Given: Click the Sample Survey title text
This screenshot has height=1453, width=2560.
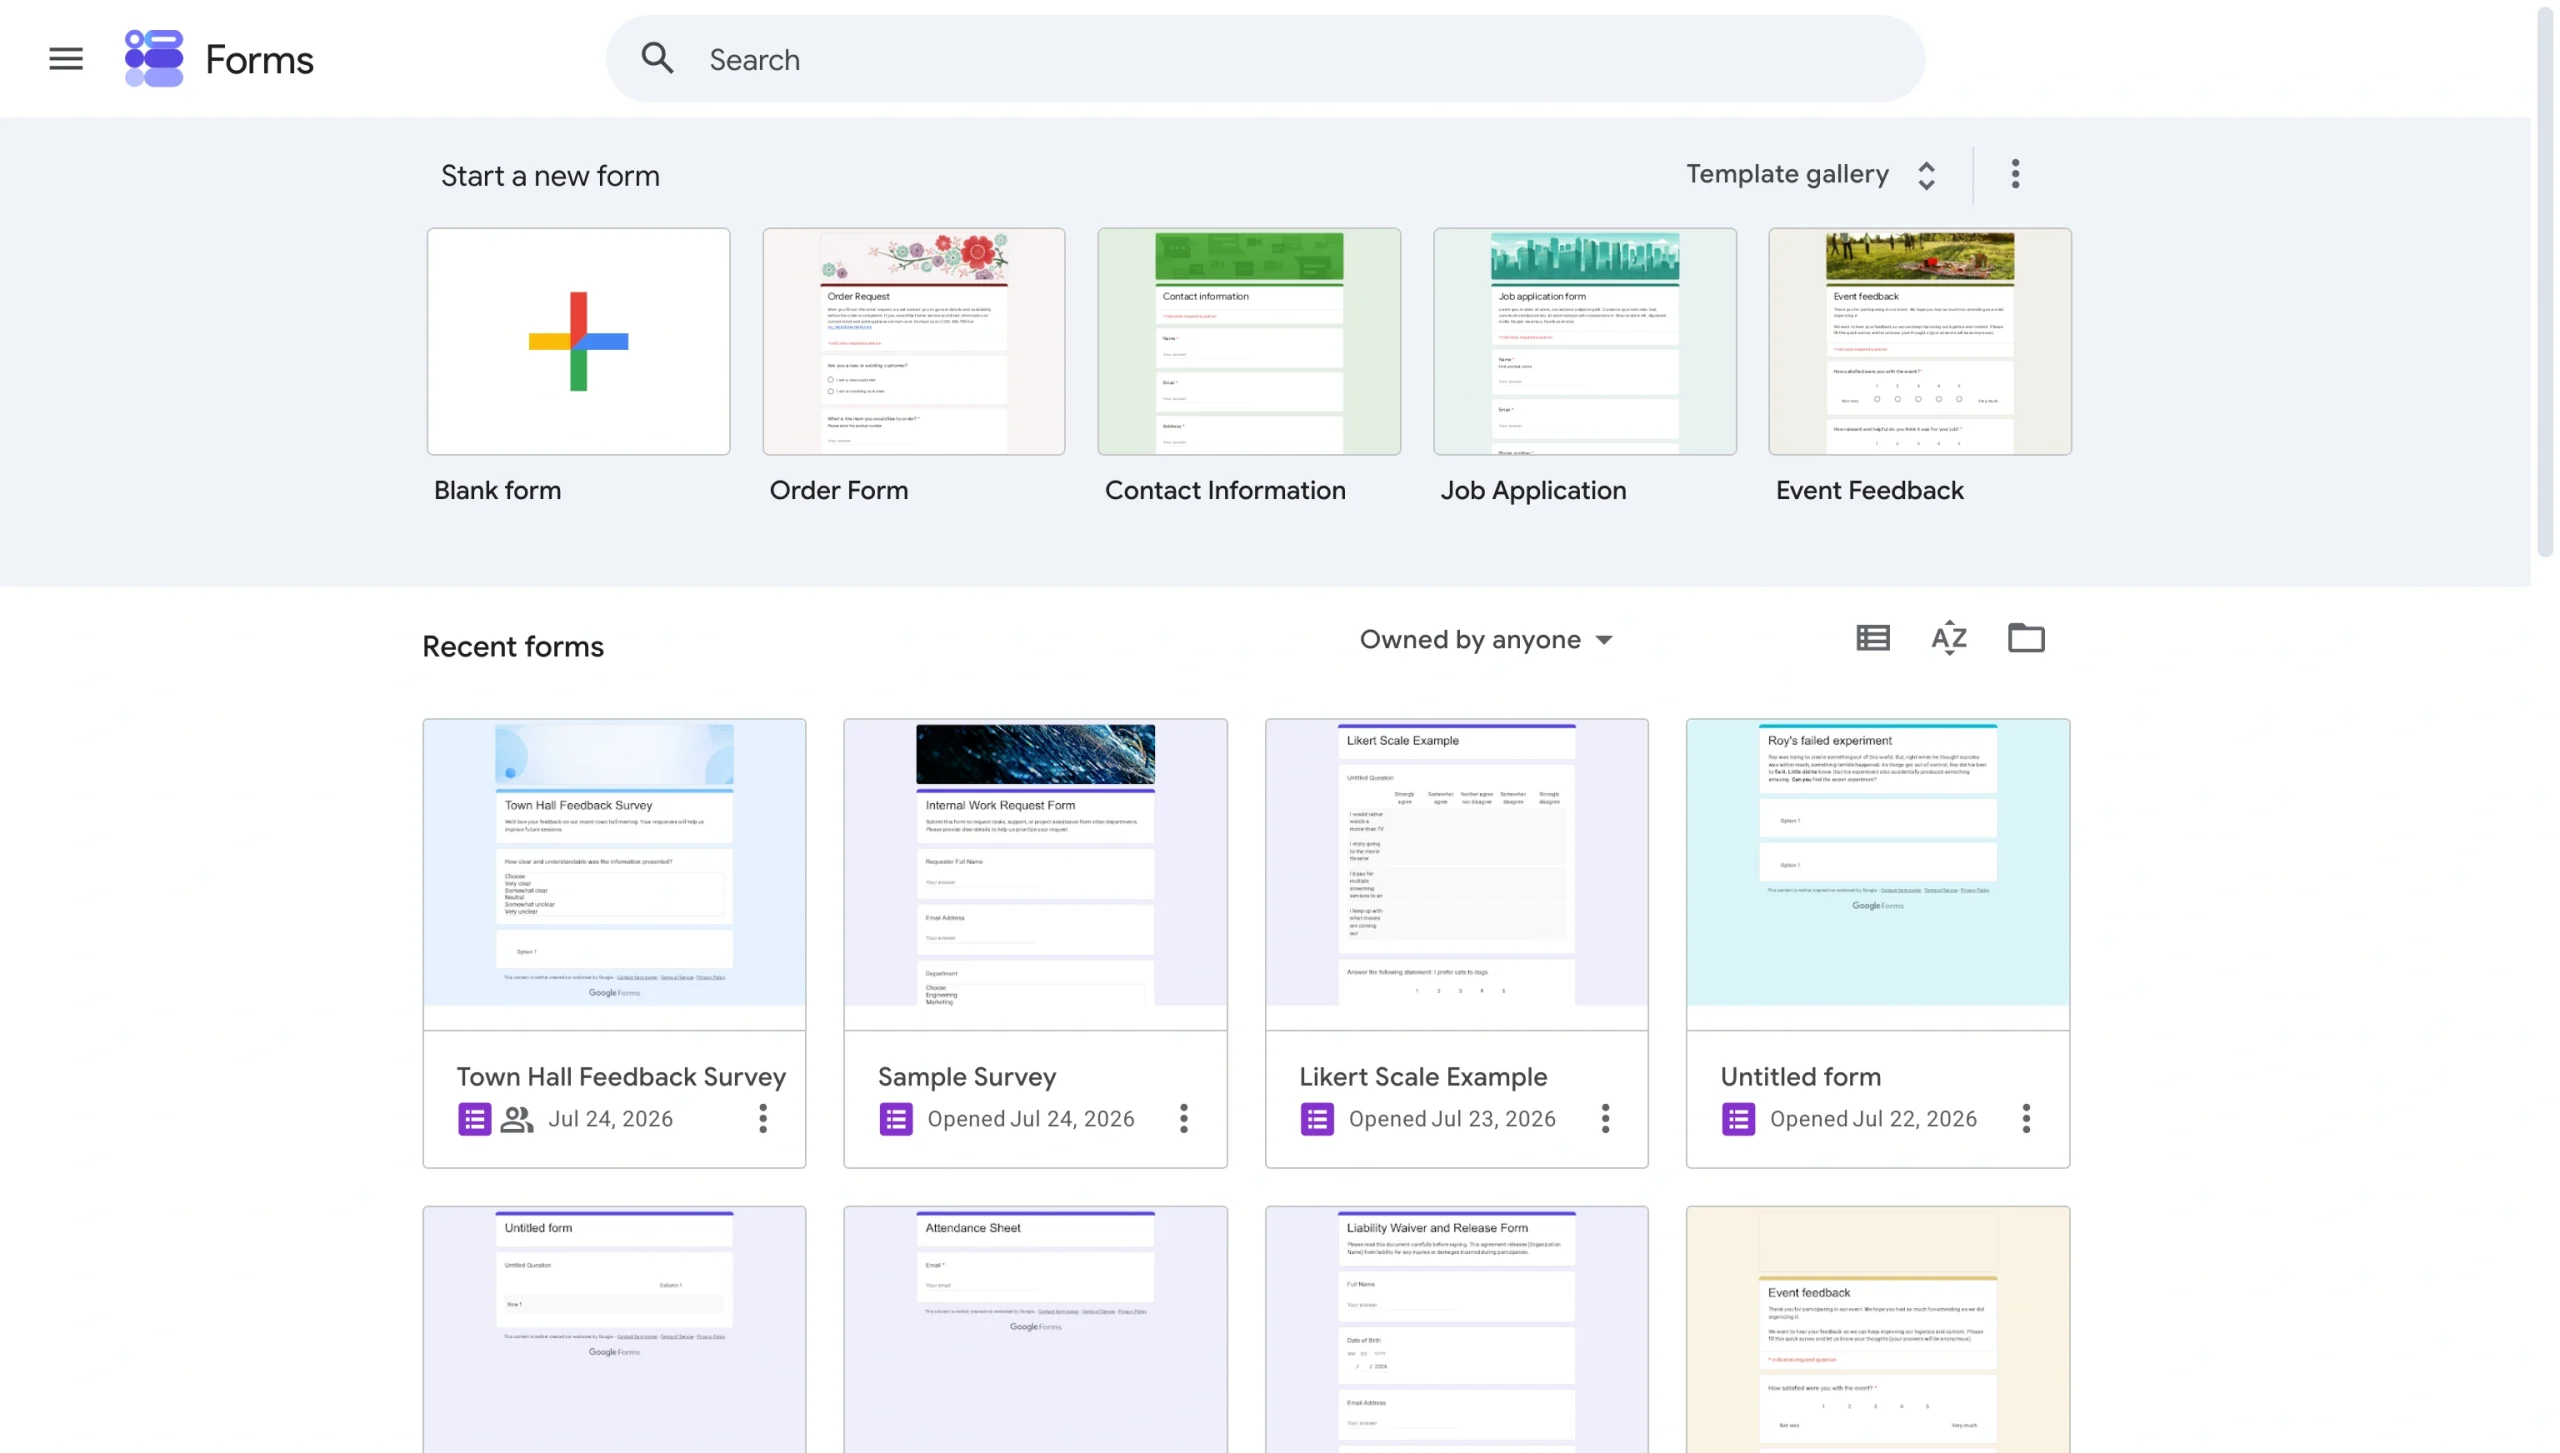Looking at the screenshot, I should pos(967,1077).
